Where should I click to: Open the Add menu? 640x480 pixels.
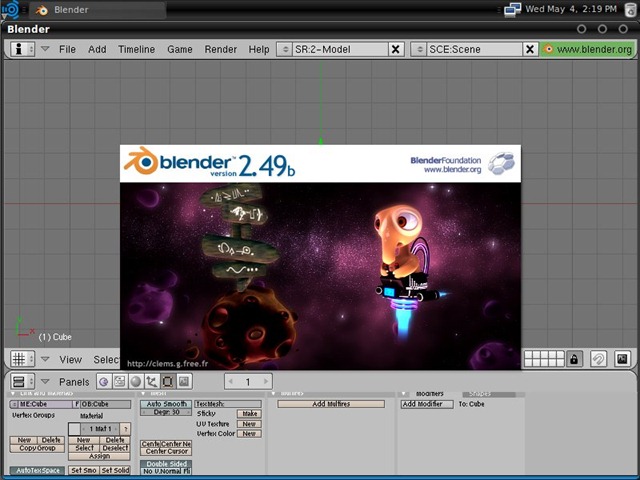[x=97, y=49]
